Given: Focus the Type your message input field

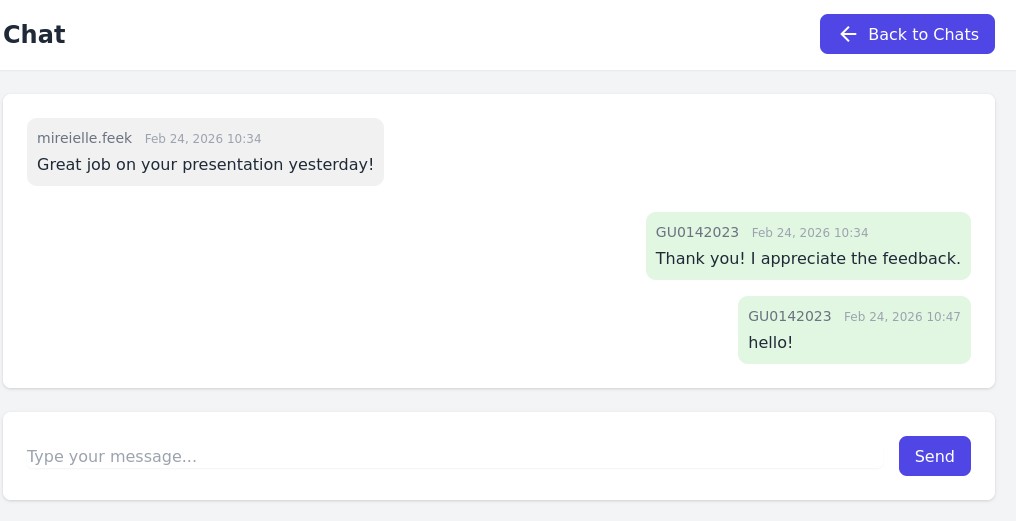Looking at the screenshot, I should (453, 456).
